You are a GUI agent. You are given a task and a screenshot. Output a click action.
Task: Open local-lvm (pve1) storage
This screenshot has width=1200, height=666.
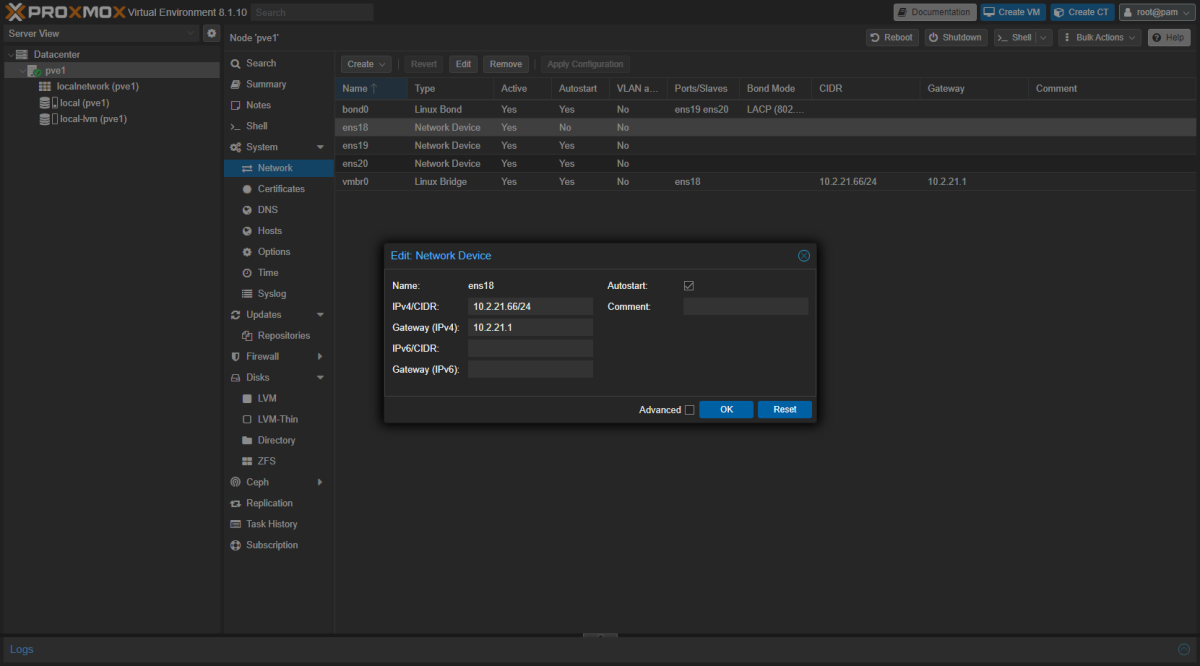coord(83,118)
